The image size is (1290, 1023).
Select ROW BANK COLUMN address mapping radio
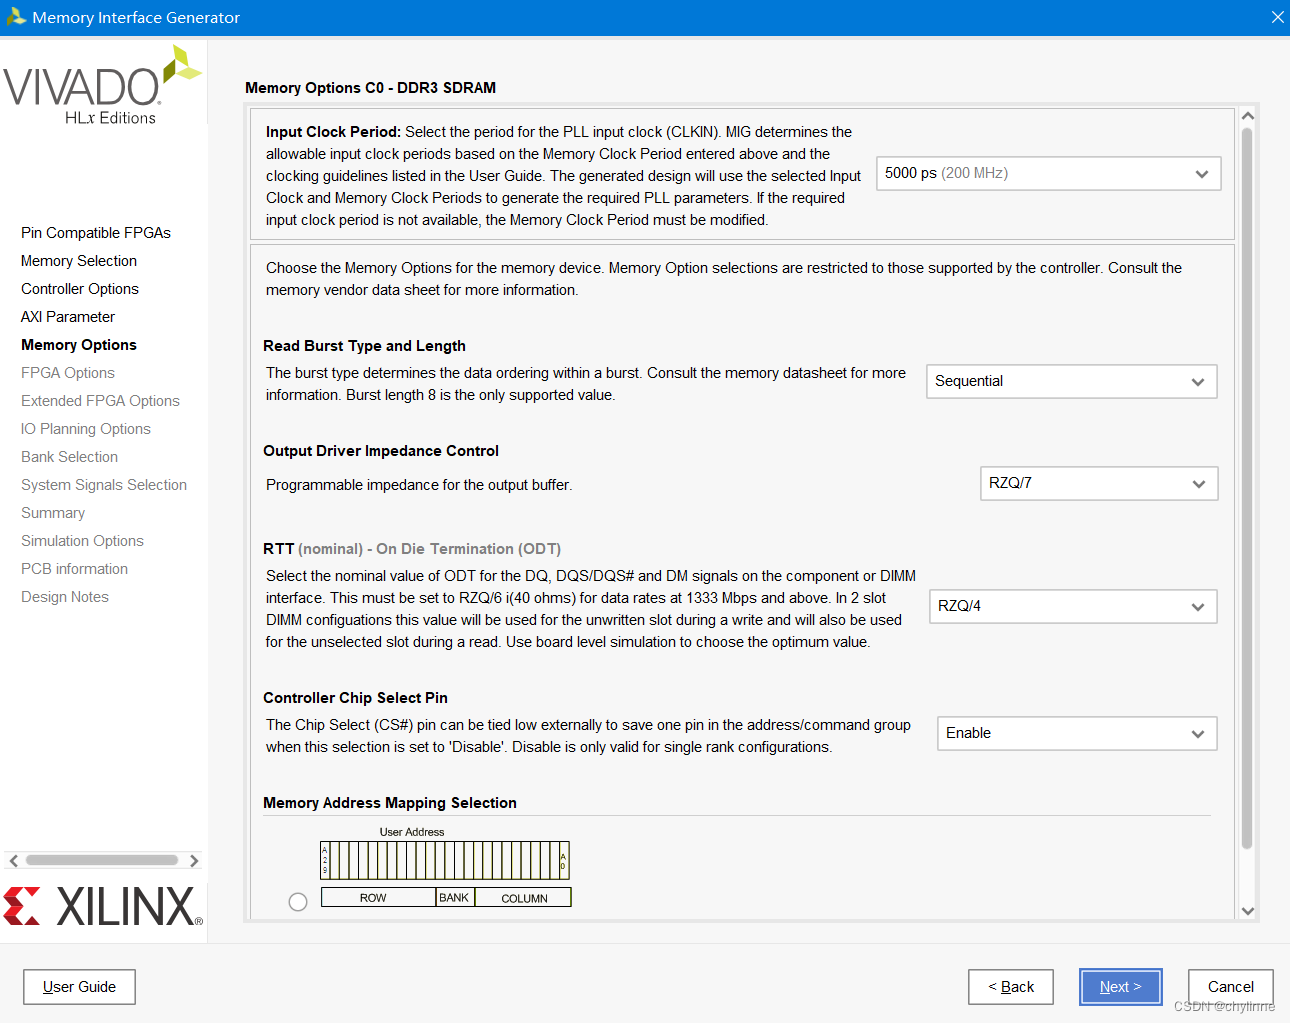pos(298,902)
